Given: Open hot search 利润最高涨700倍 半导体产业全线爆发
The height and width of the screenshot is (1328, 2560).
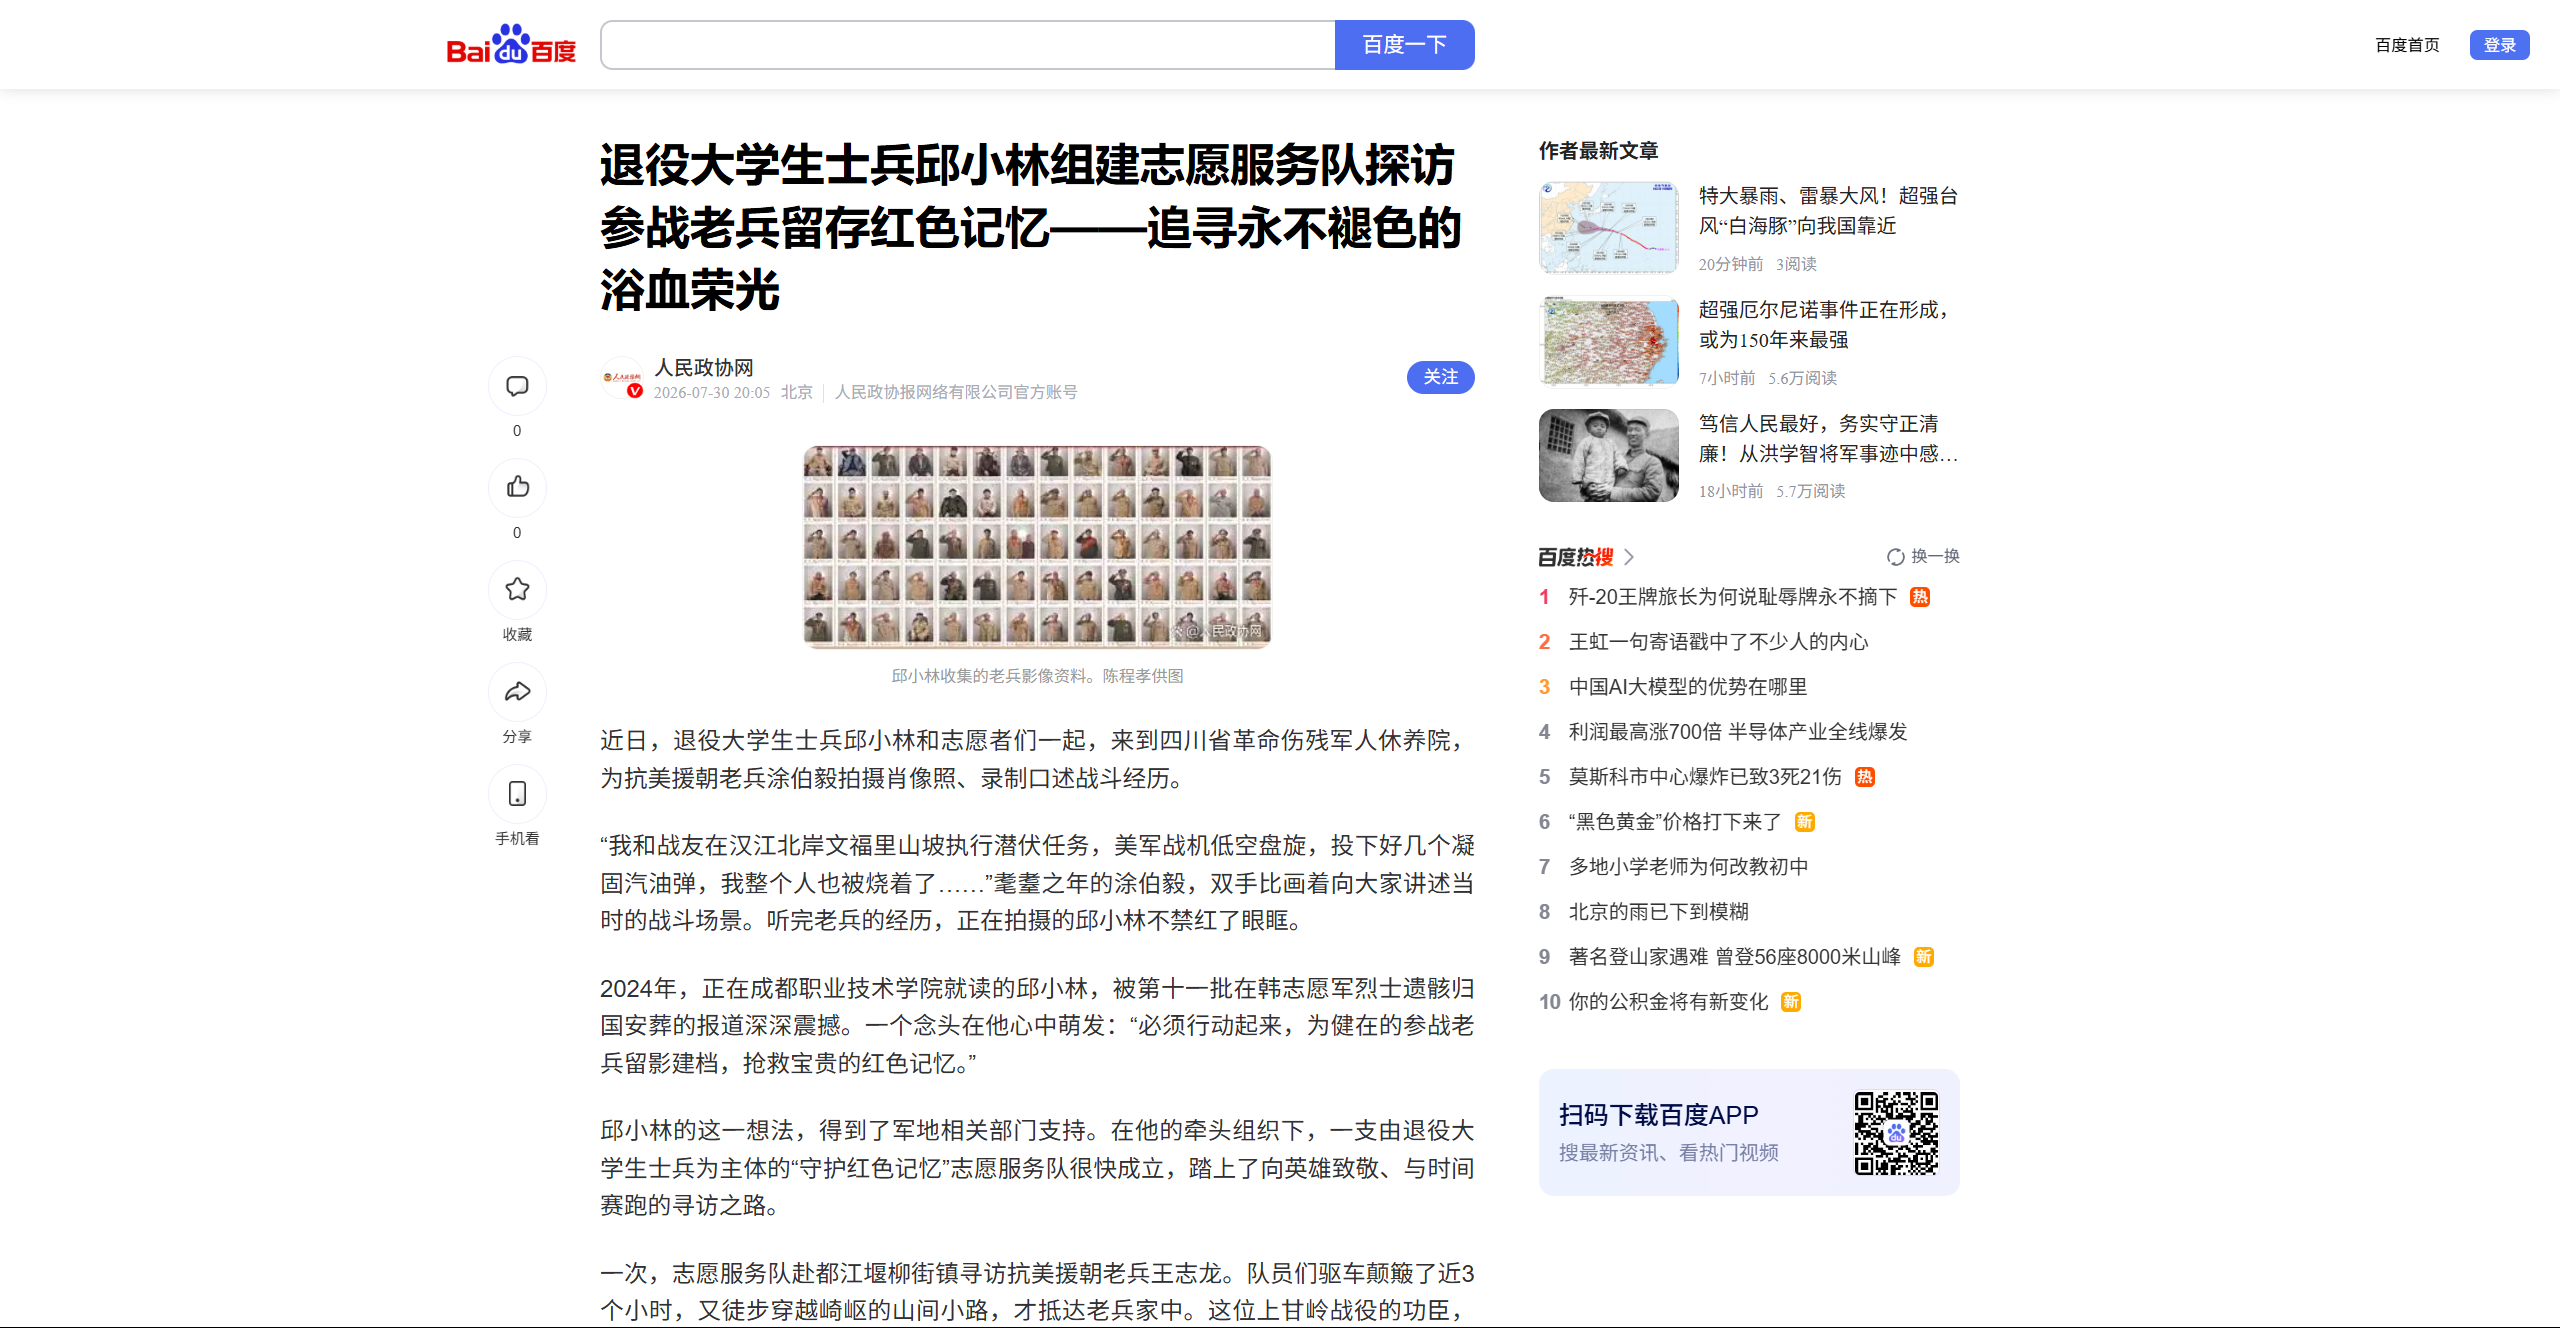Looking at the screenshot, I should point(1738,732).
